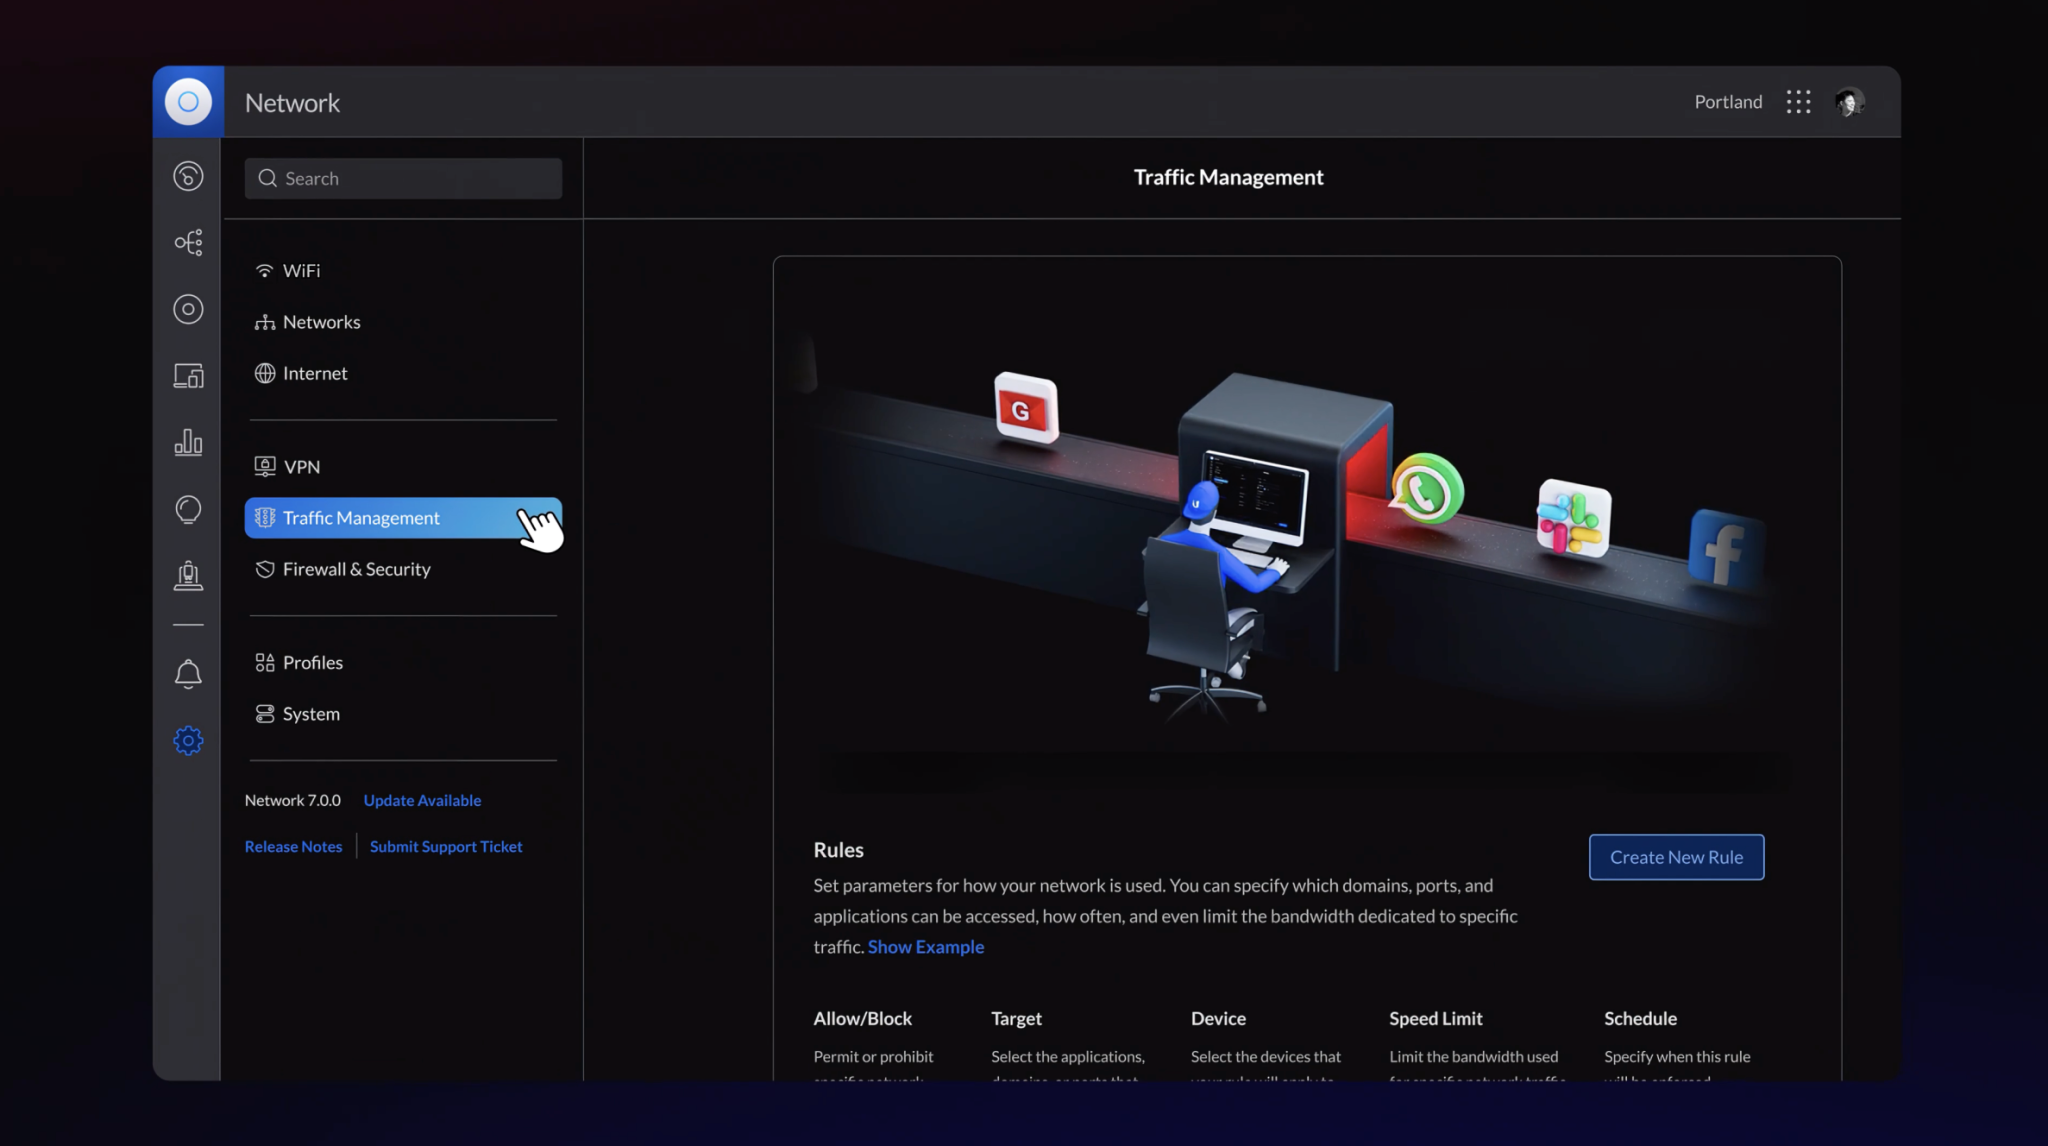Open the Notifications bell icon

point(188,674)
